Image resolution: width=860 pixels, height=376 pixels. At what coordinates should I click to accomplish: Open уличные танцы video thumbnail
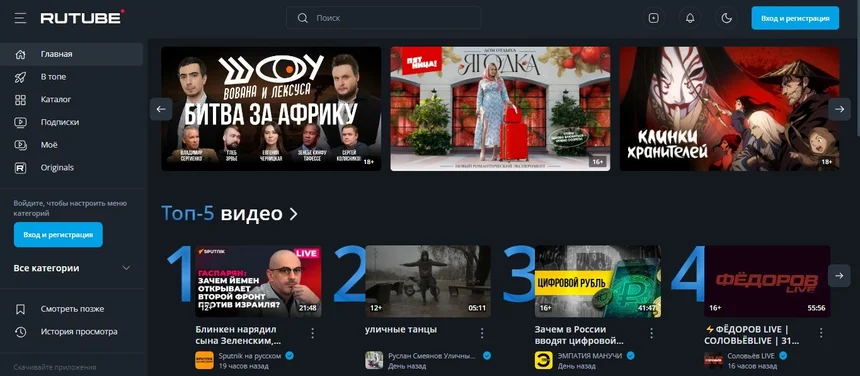coord(428,281)
